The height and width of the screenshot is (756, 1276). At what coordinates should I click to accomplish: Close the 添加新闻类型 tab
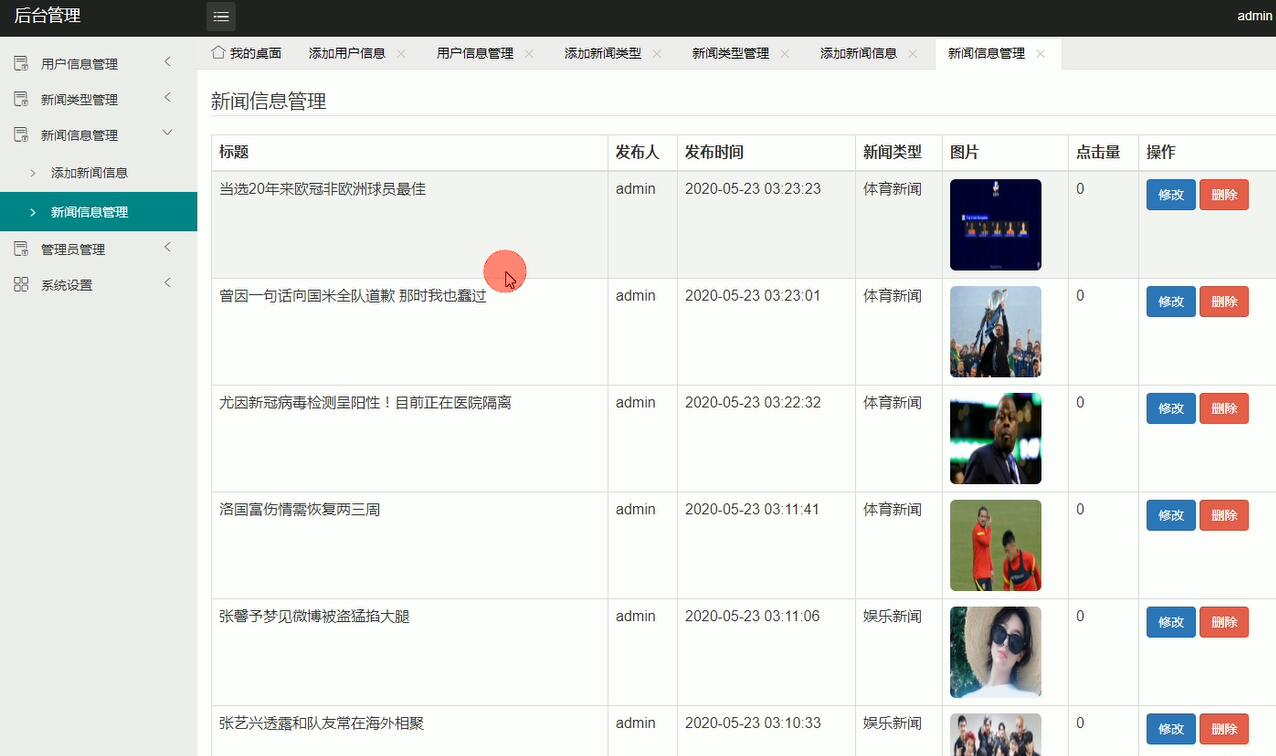657,54
